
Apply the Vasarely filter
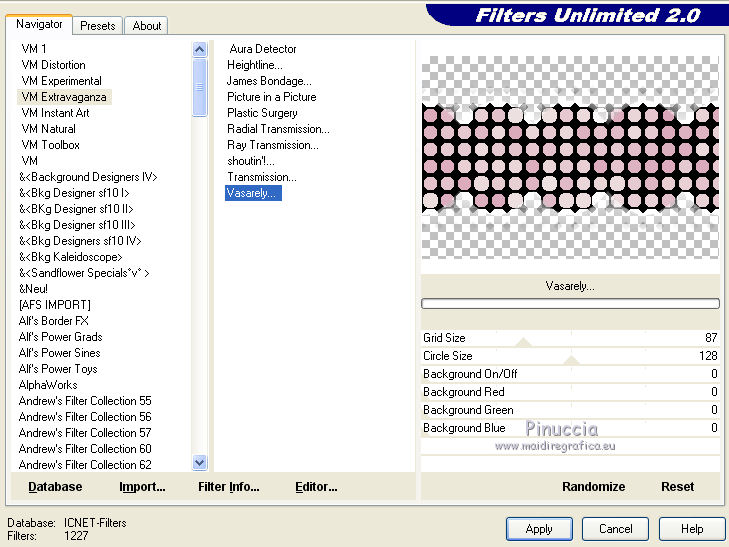tap(539, 529)
